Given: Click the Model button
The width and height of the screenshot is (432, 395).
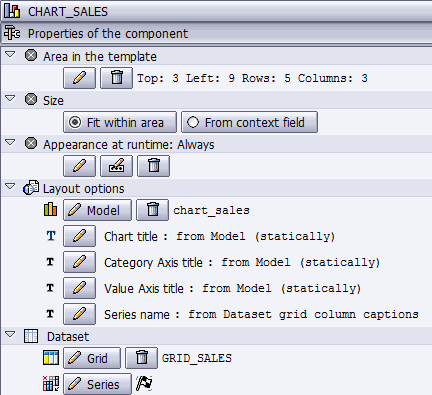Looking at the screenshot, I should click(x=97, y=210).
